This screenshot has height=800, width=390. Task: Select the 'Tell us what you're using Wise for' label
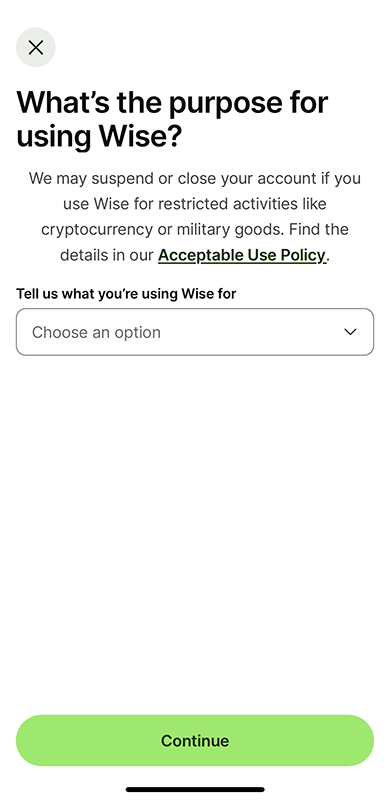[126, 294]
